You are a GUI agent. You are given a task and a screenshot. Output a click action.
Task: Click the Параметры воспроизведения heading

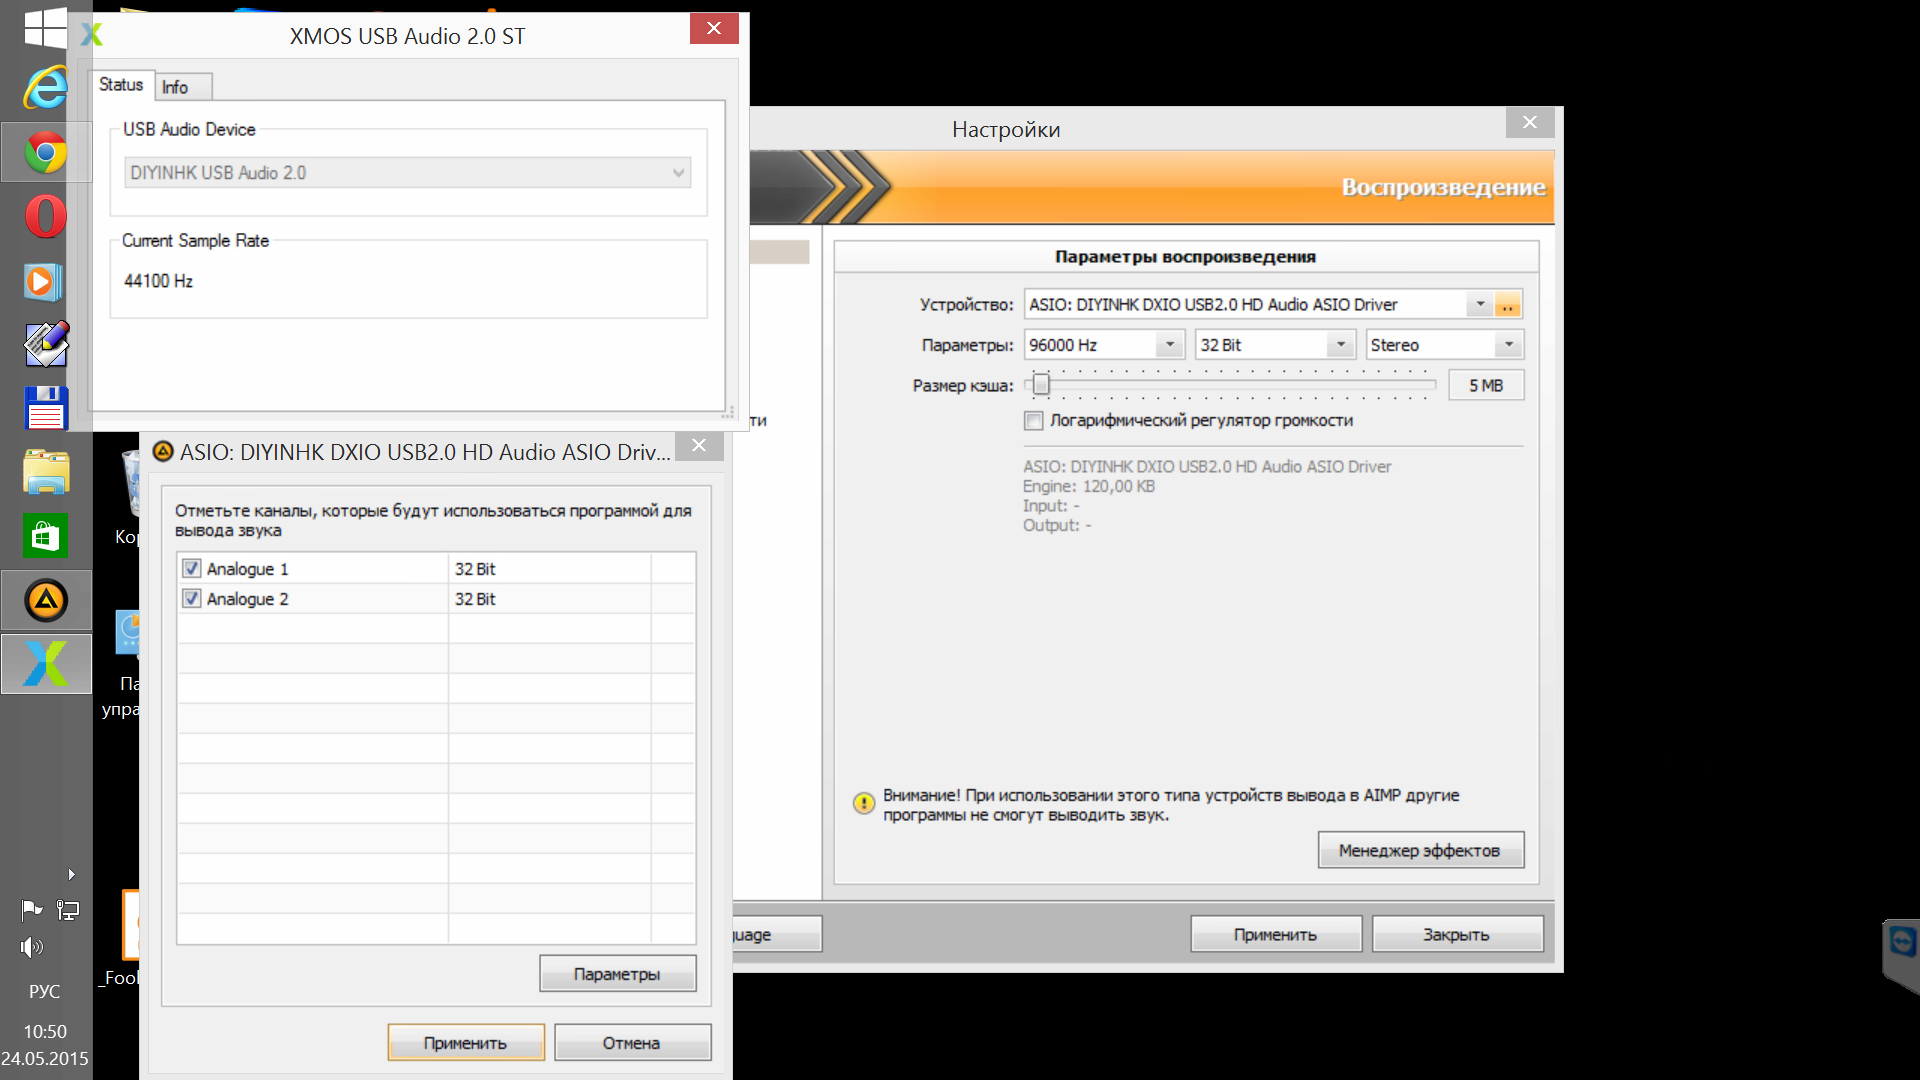pos(1185,257)
